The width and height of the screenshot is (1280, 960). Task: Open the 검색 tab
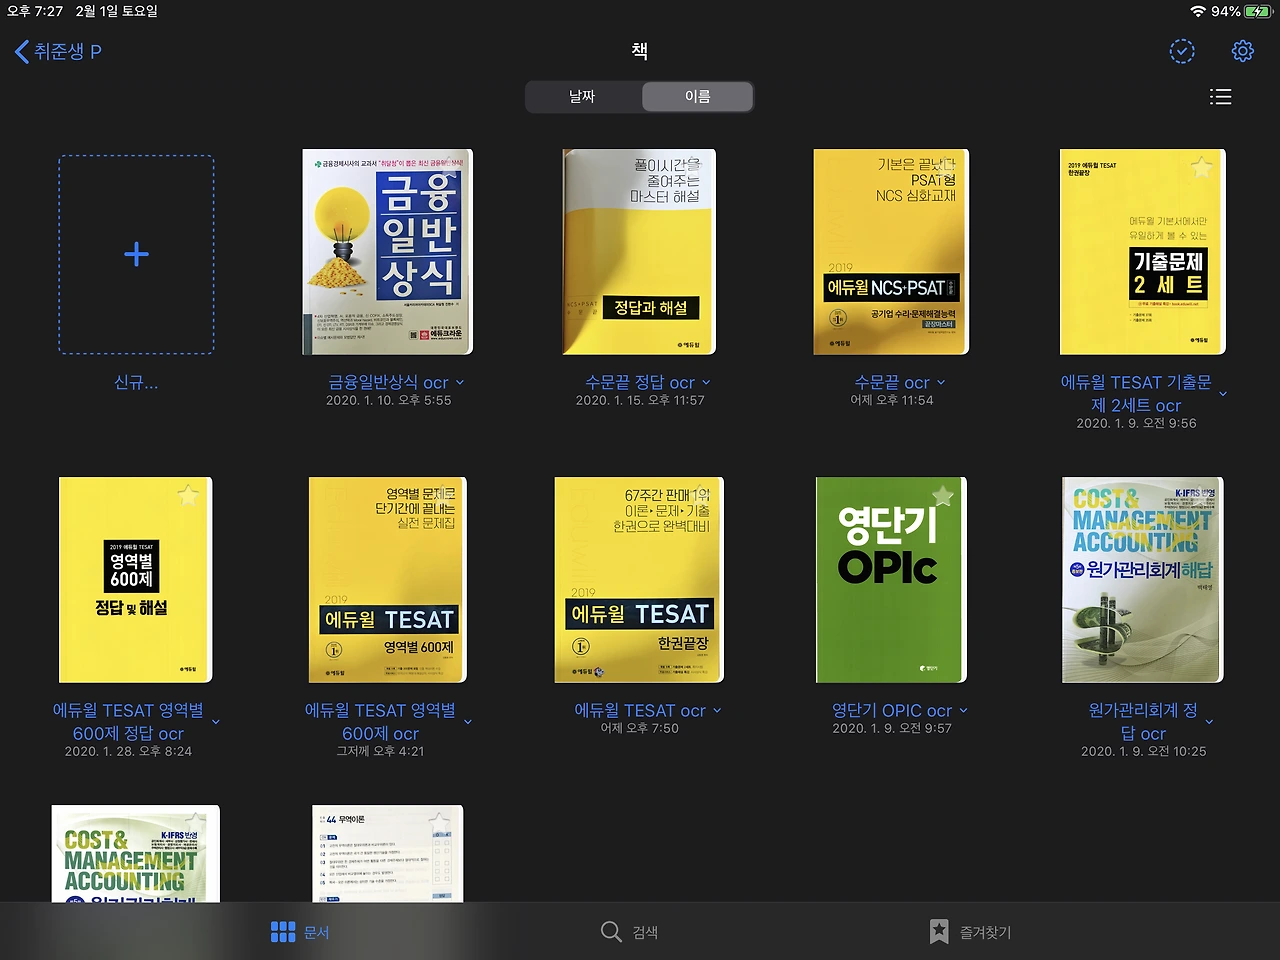(630, 932)
